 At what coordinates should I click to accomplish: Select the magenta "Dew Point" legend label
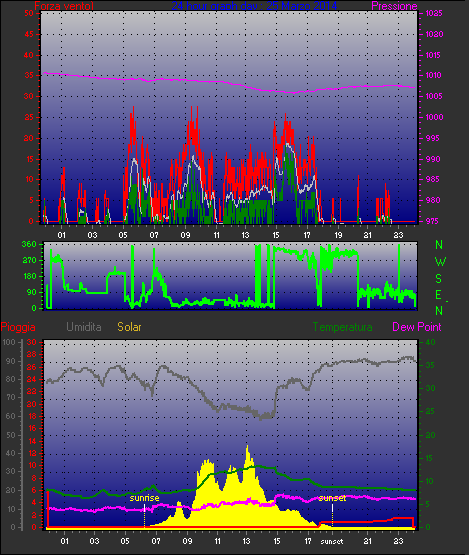point(417,327)
